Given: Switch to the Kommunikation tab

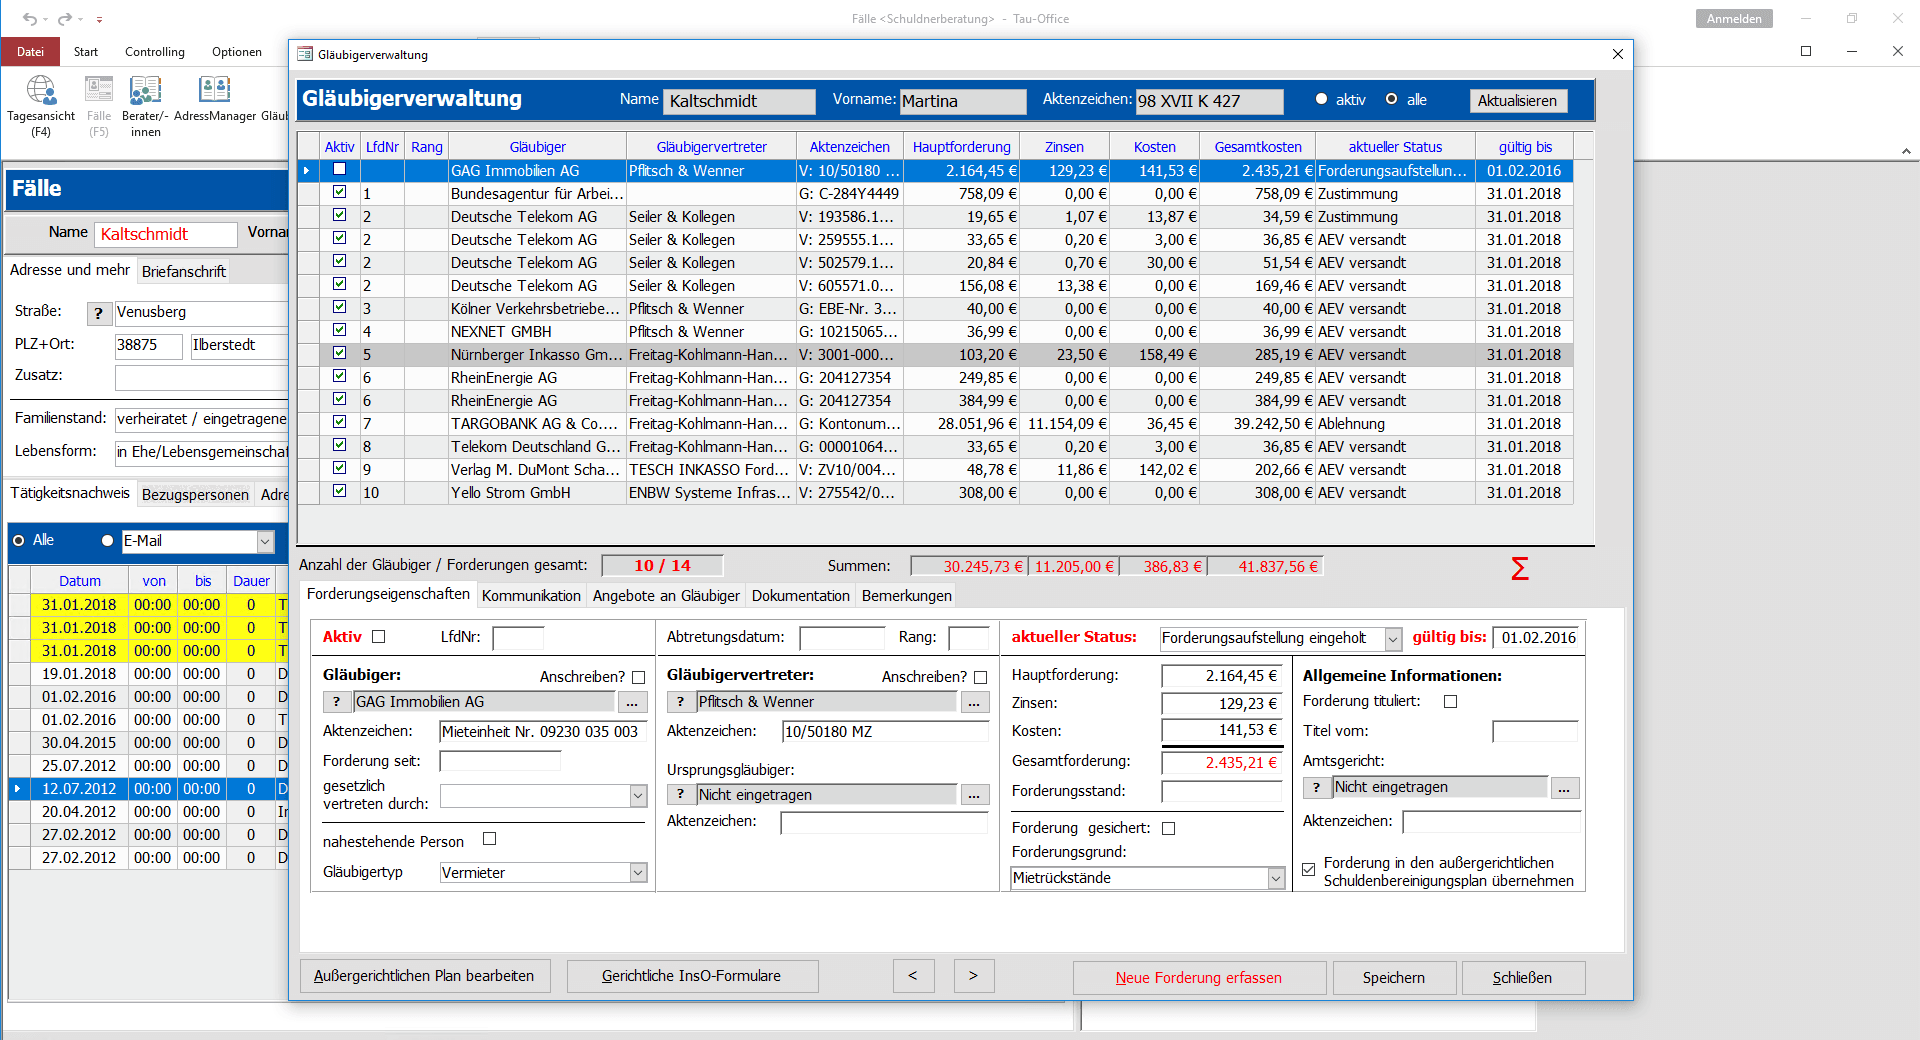Looking at the screenshot, I should 531,596.
